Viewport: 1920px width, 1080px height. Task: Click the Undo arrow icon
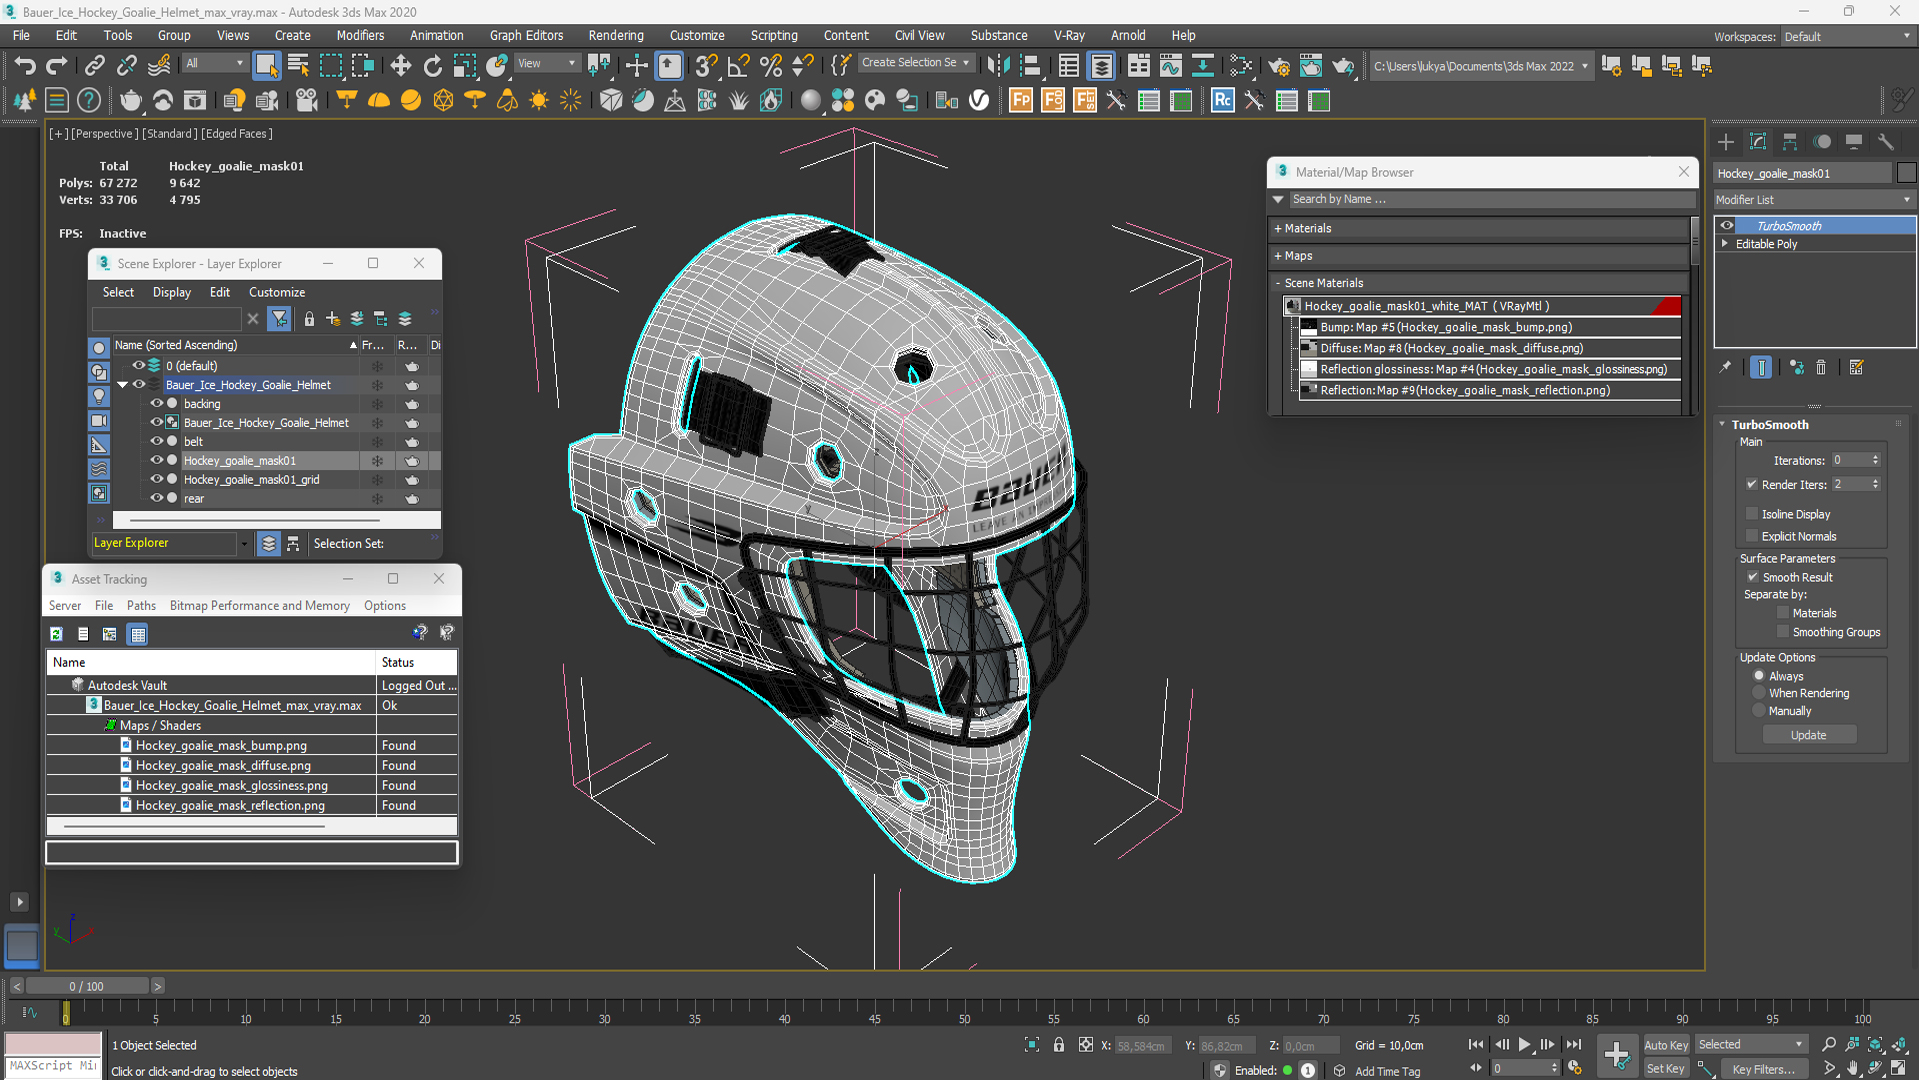[x=24, y=66]
